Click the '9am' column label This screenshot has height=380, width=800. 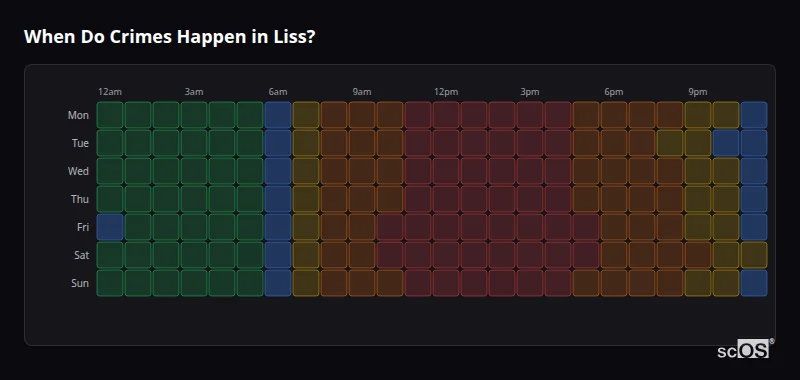(362, 92)
